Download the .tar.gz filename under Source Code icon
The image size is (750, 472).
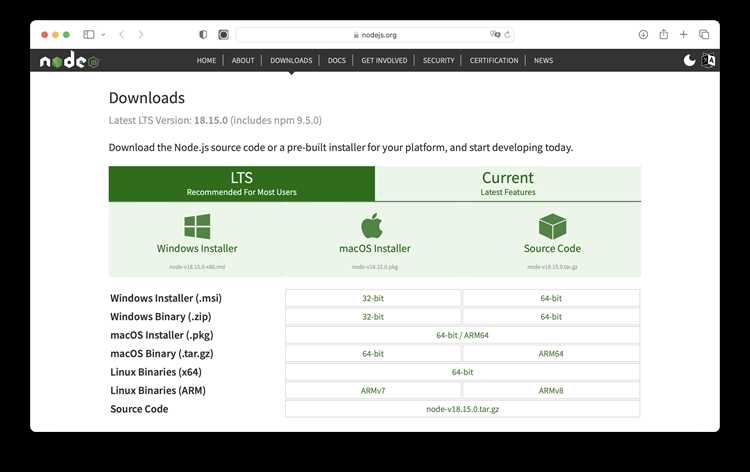tap(552, 267)
